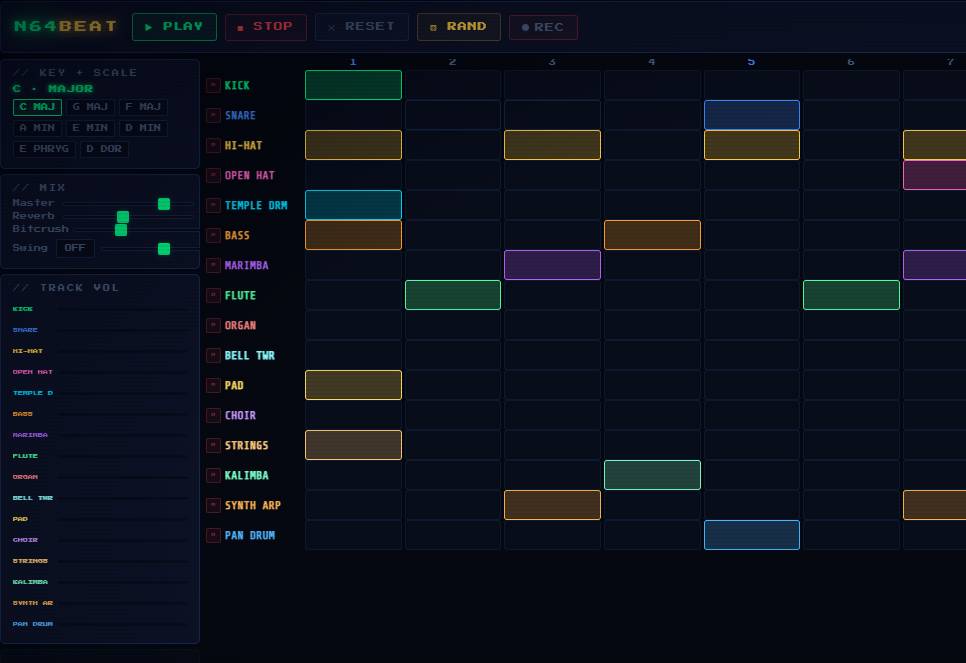Mute the SYNTH ARP track
This screenshot has height=663, width=966.
(x=213, y=505)
